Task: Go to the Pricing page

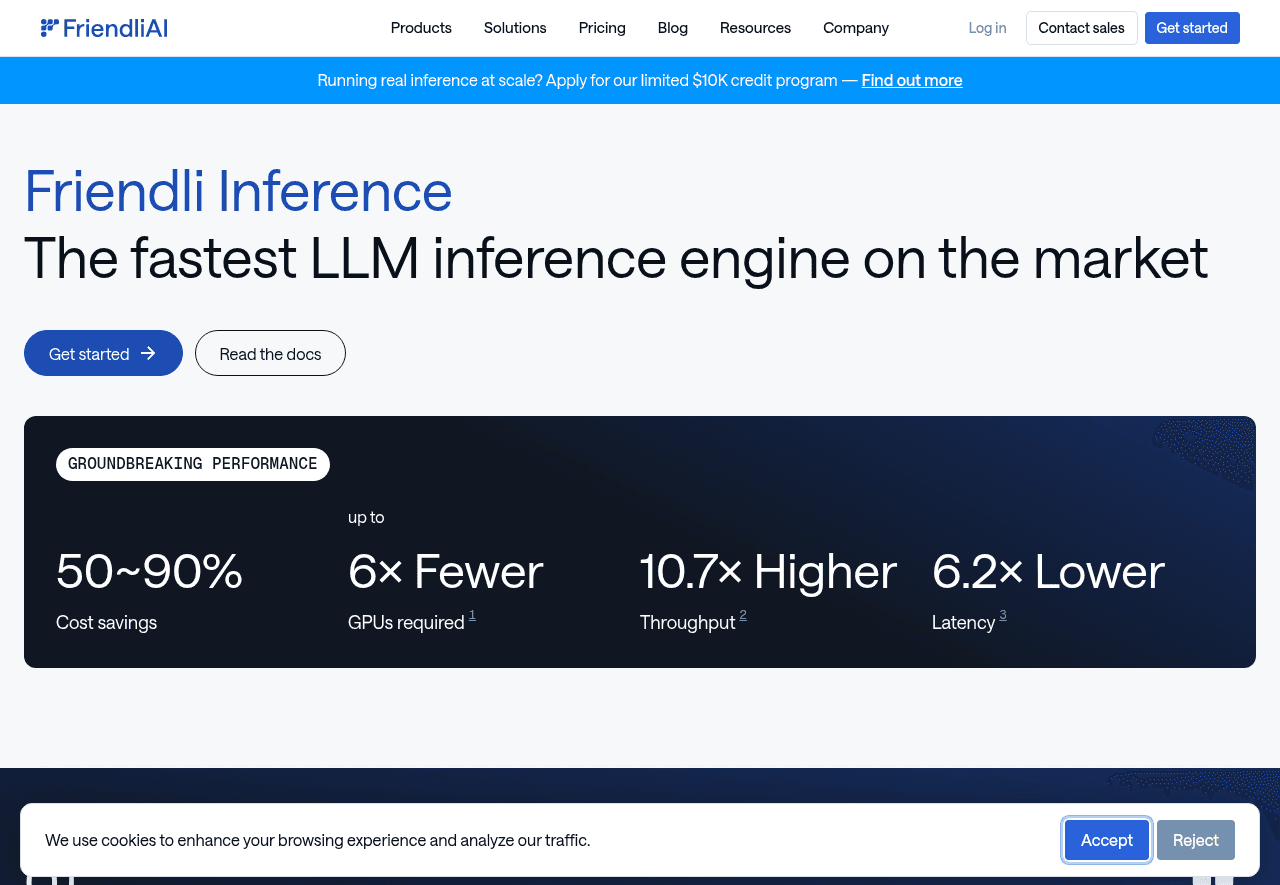Action: coord(602,28)
